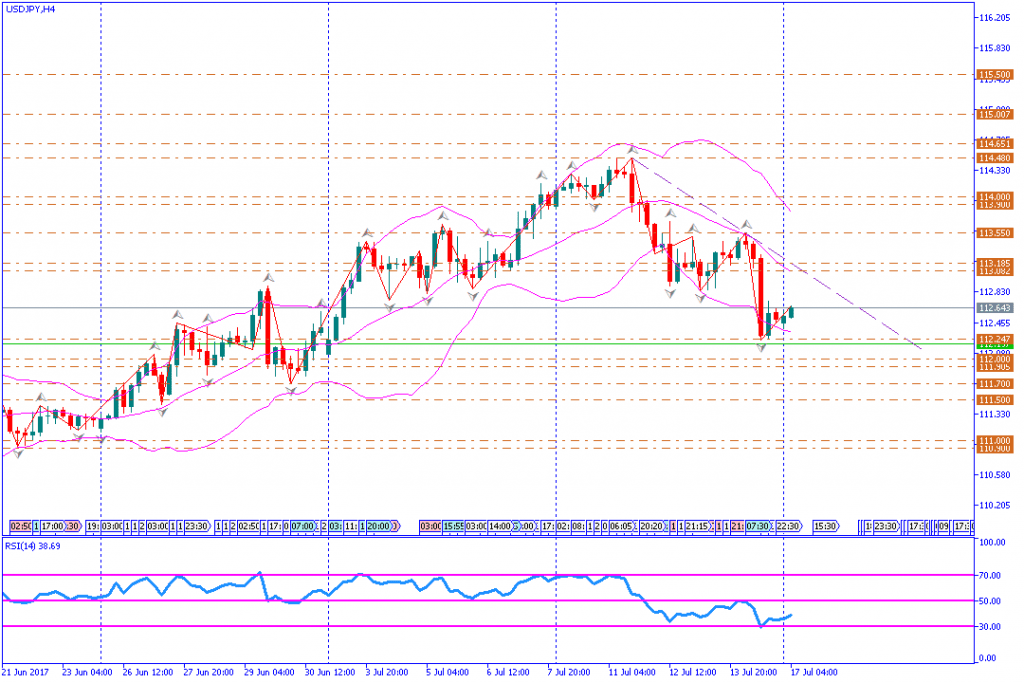This screenshot has width=1024, height=683.
Task: Select the 111.000 price level label
Action: [995, 441]
